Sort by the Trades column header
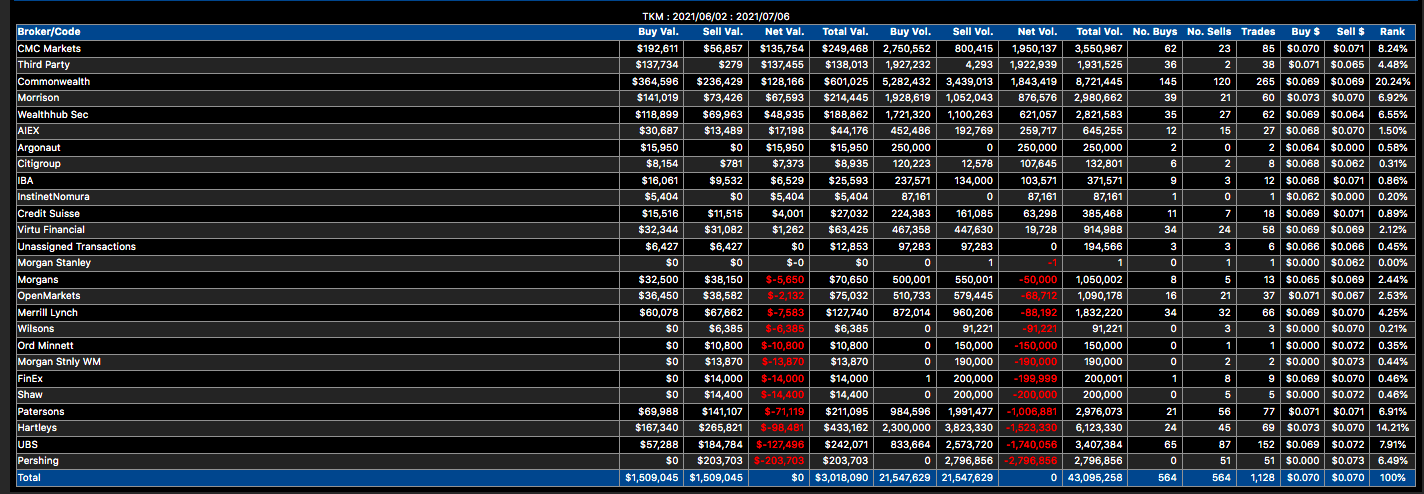The height and width of the screenshot is (494, 1424). pyautogui.click(x=1258, y=32)
